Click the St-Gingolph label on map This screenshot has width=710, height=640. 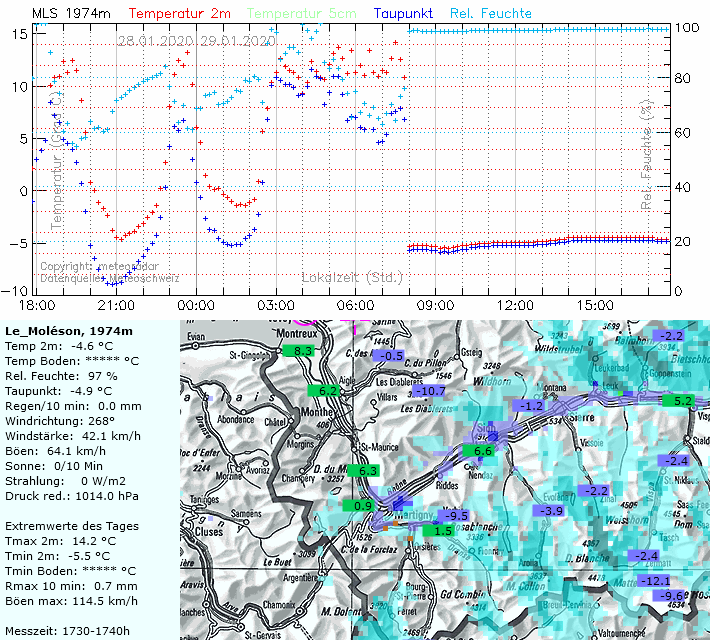(250, 355)
